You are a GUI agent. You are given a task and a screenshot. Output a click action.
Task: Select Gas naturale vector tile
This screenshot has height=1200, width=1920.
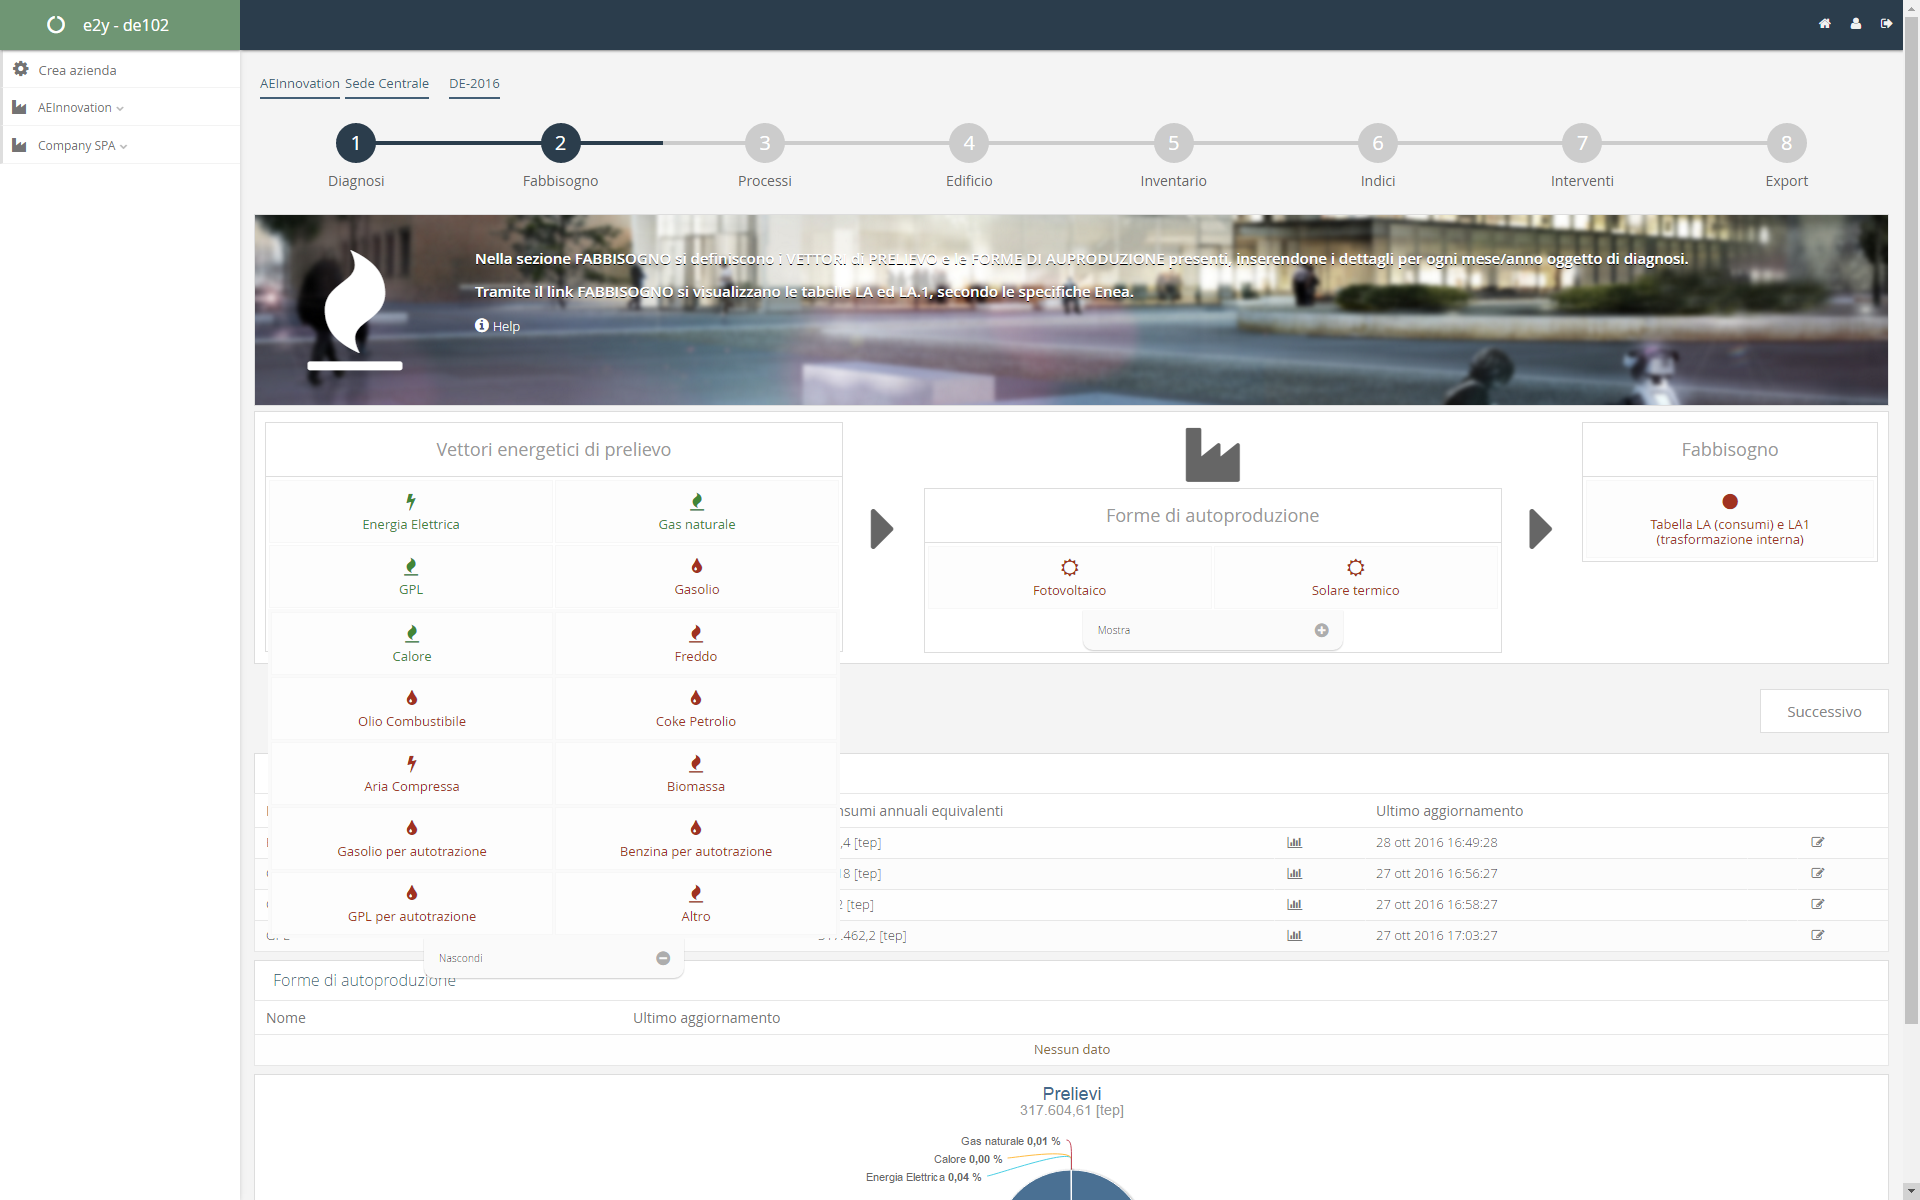697,512
